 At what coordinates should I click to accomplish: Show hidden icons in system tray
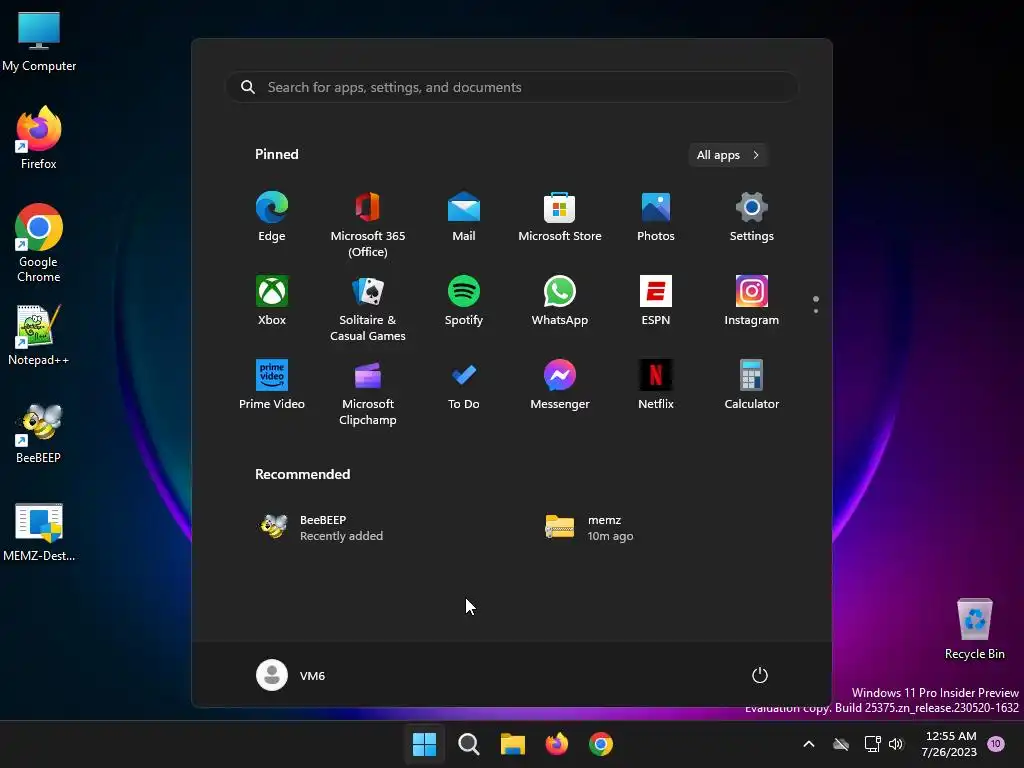coord(808,744)
